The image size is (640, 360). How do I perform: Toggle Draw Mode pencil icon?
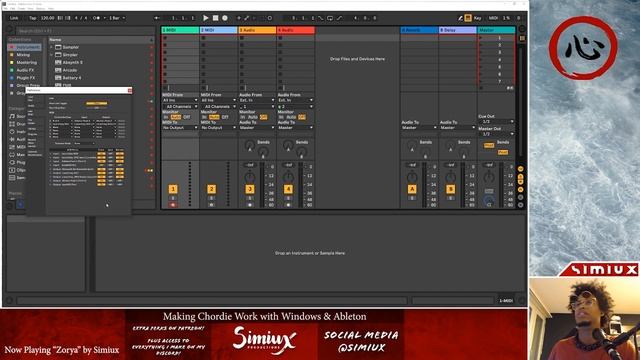pos(460,18)
